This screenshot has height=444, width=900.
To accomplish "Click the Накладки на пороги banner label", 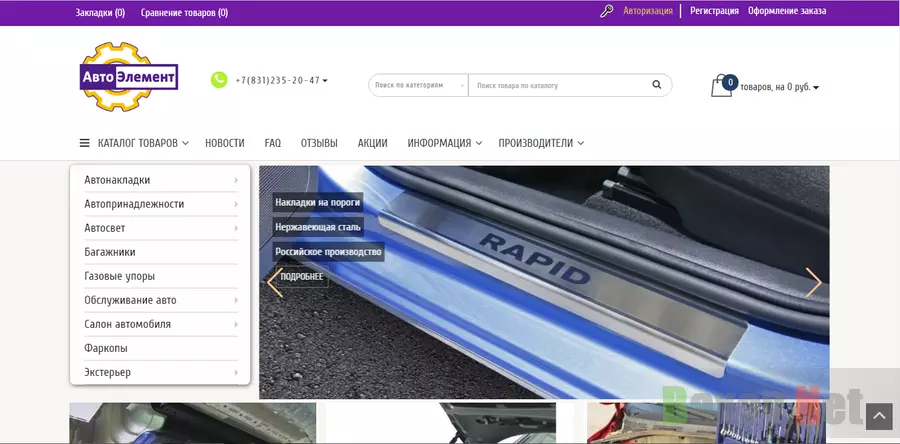I will (318, 202).
